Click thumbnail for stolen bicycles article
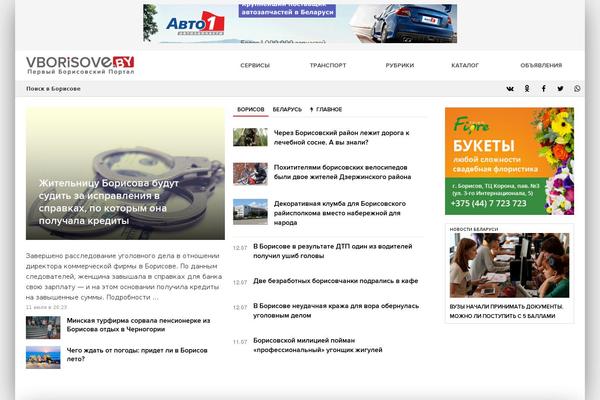 click(250, 174)
